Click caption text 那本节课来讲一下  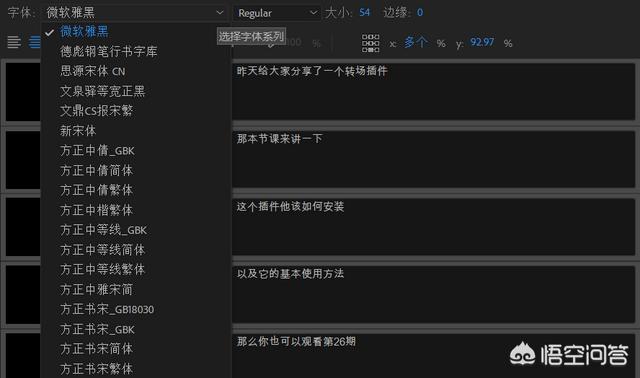click(280, 139)
